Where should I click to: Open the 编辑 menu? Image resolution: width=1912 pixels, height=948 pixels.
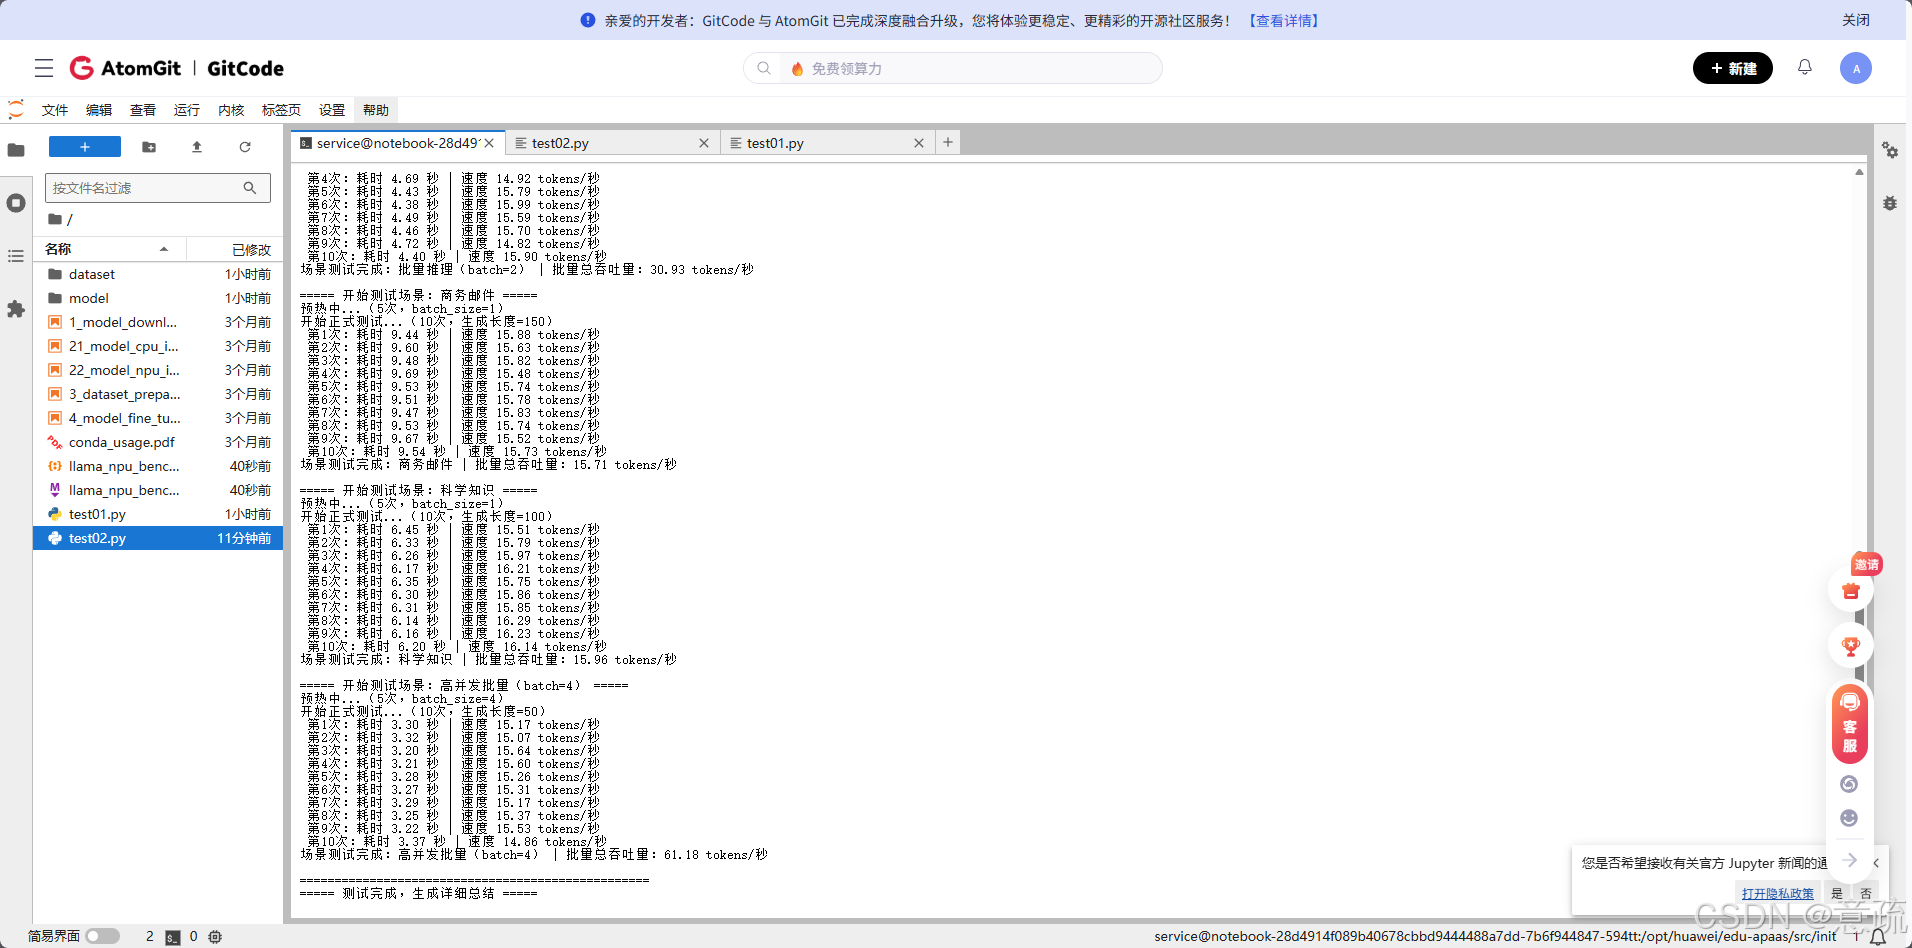99,110
